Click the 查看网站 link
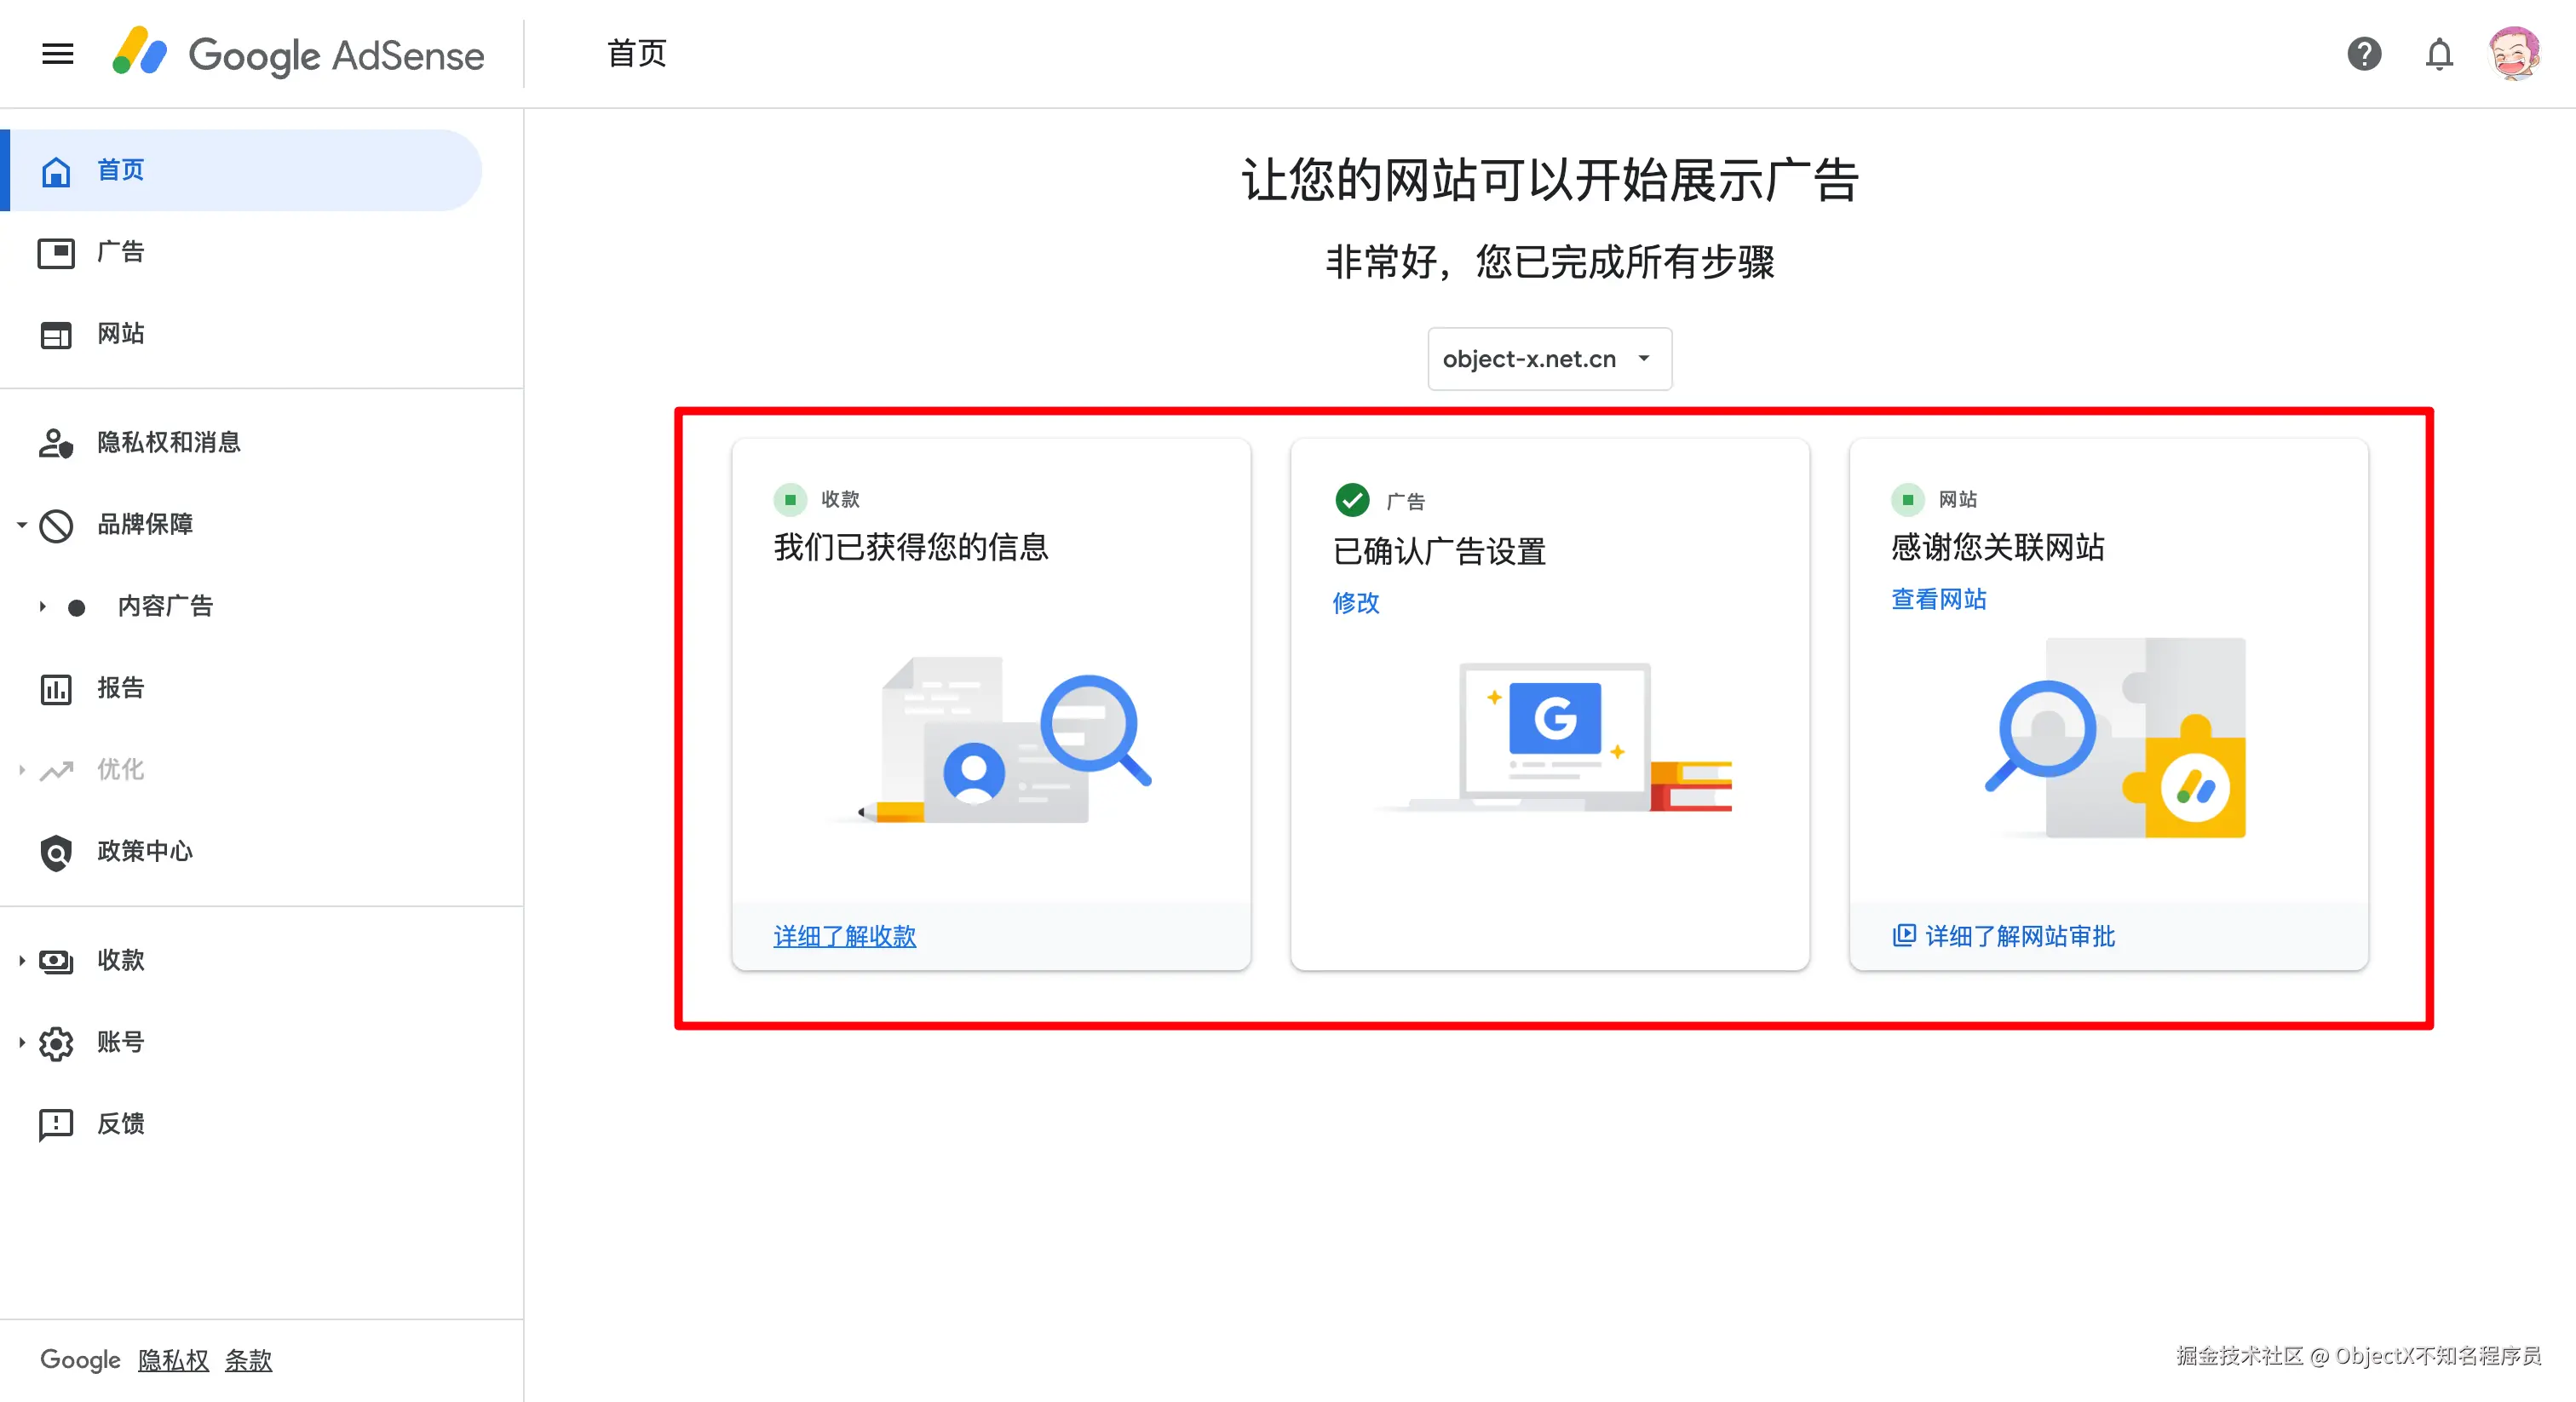 [1938, 599]
